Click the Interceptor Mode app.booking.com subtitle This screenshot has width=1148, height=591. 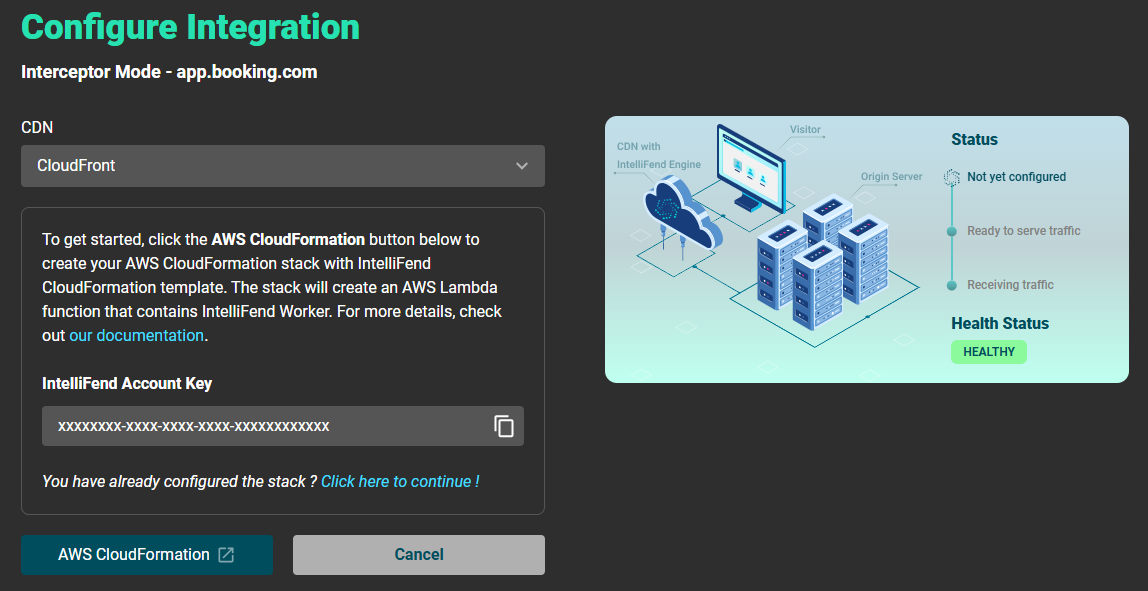(169, 72)
